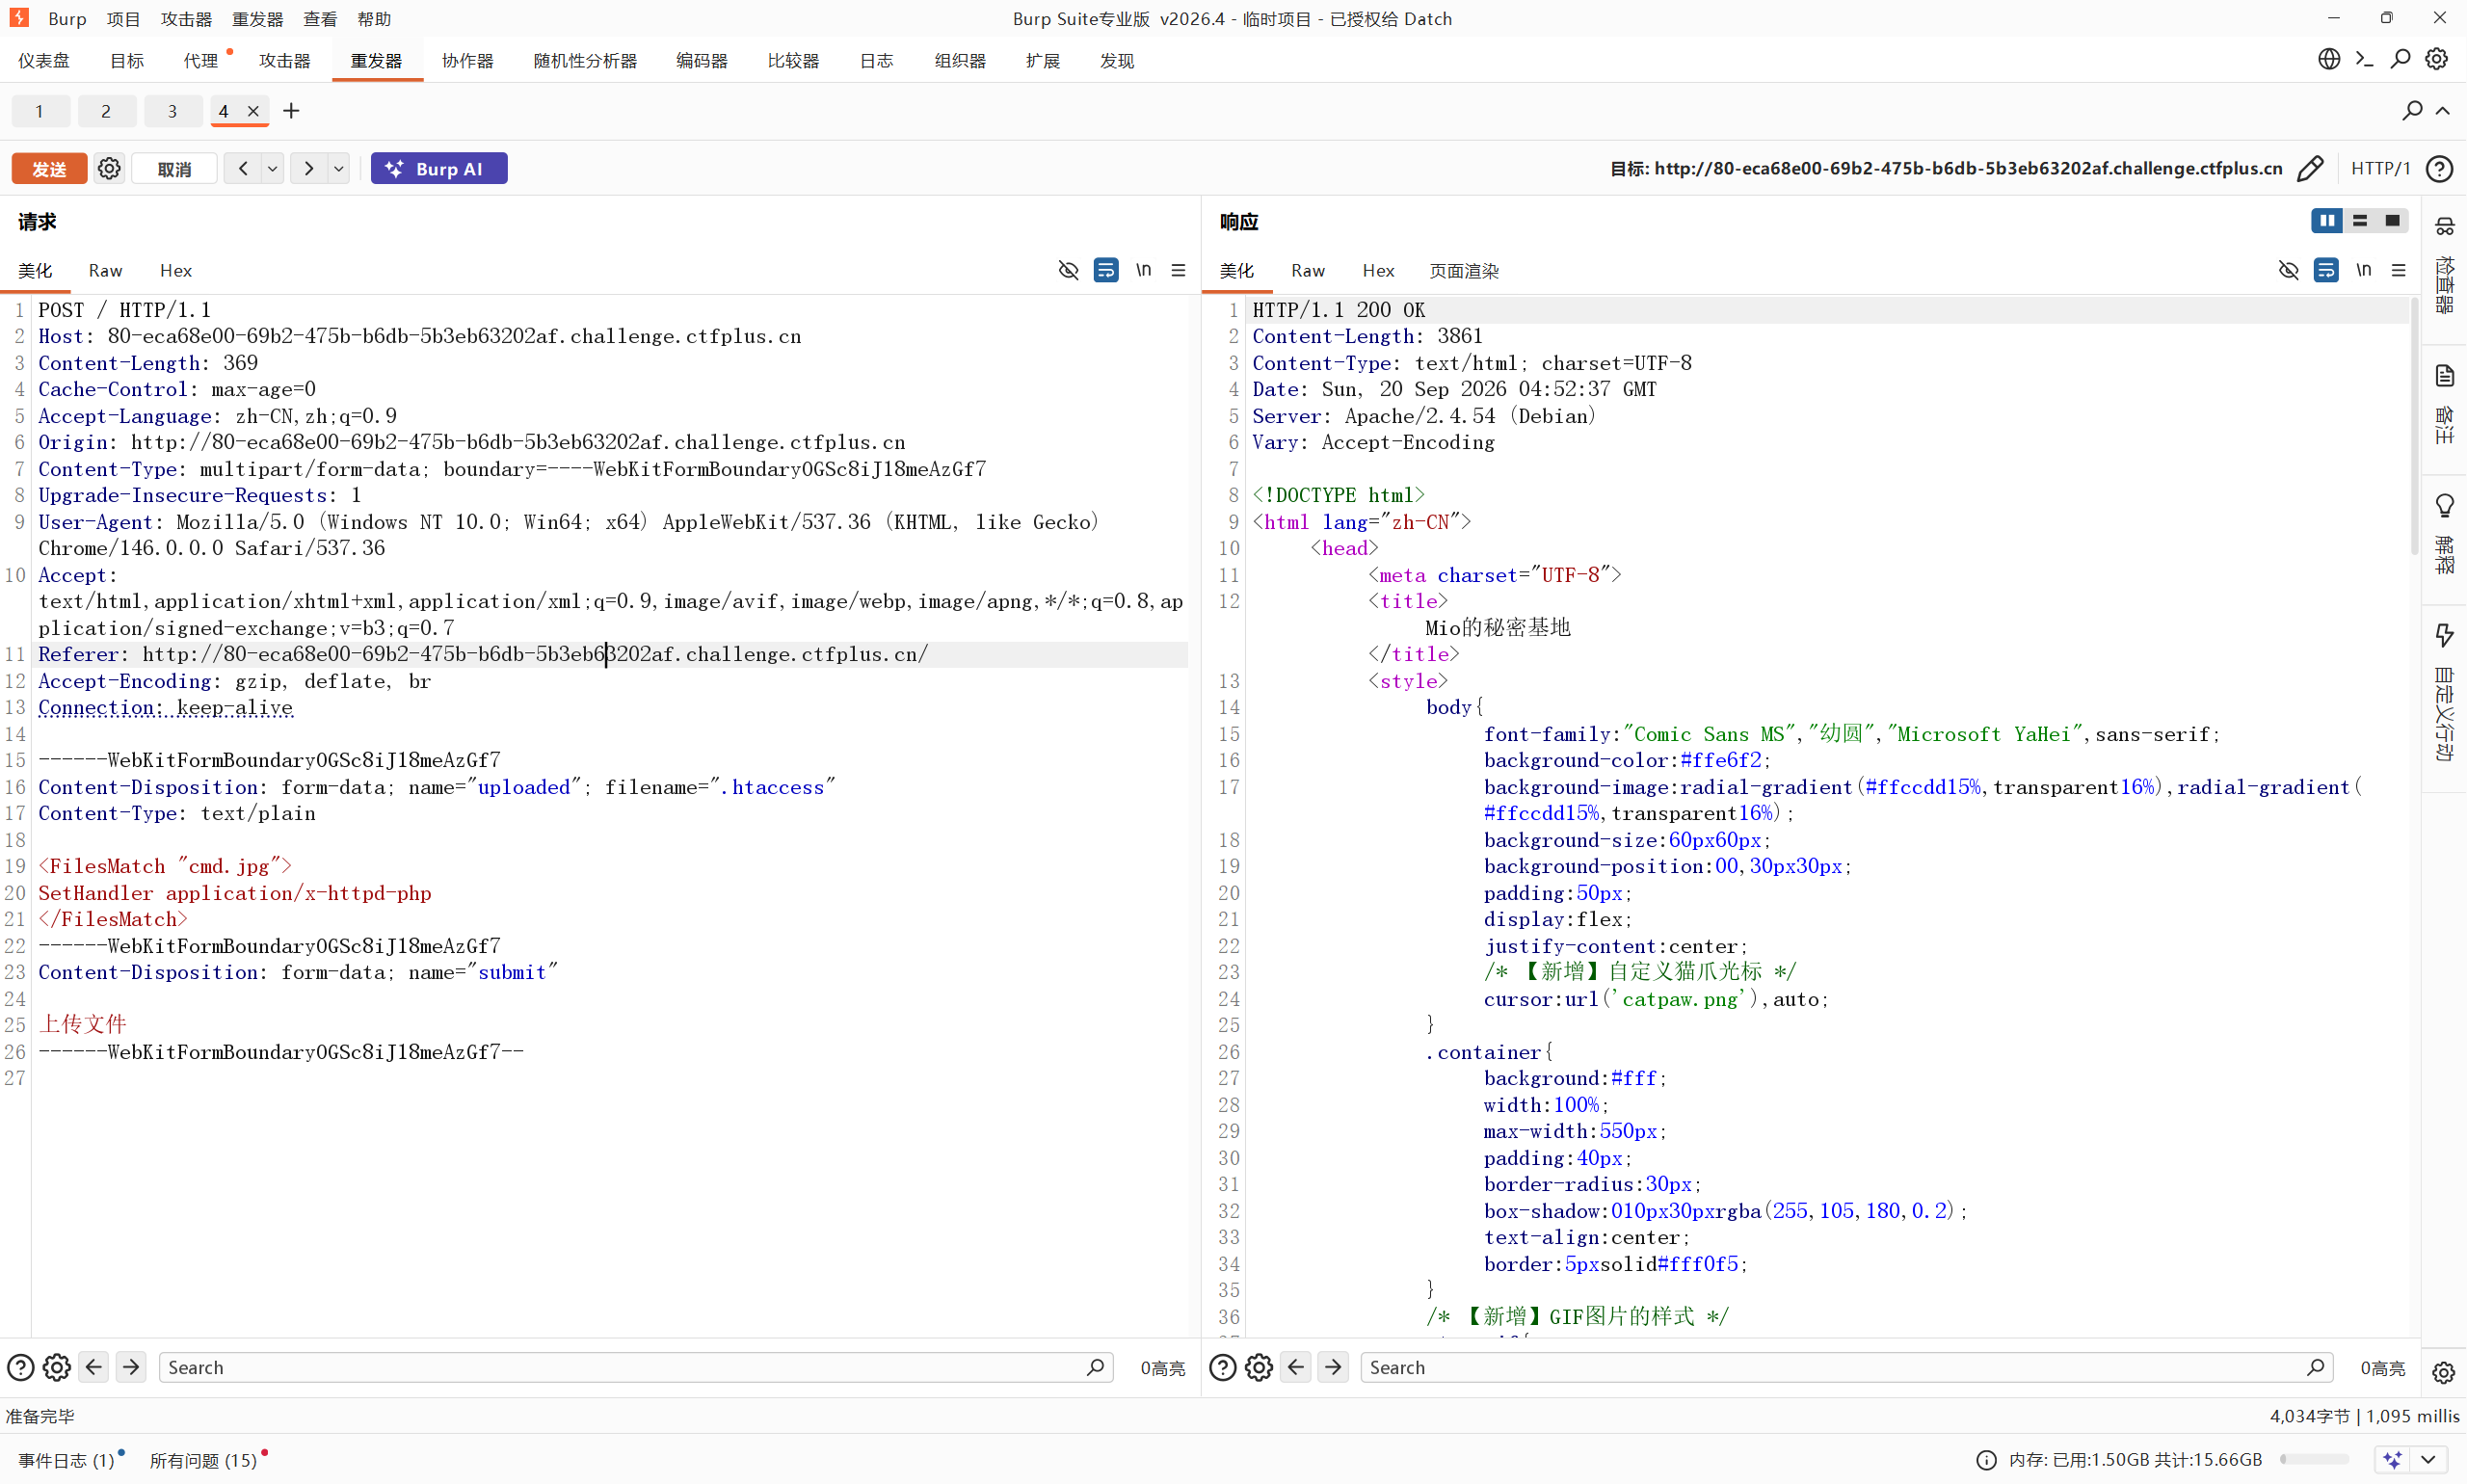Click the orange 发送 send button
Viewport: 2467px width, 1484px height.
[49, 168]
